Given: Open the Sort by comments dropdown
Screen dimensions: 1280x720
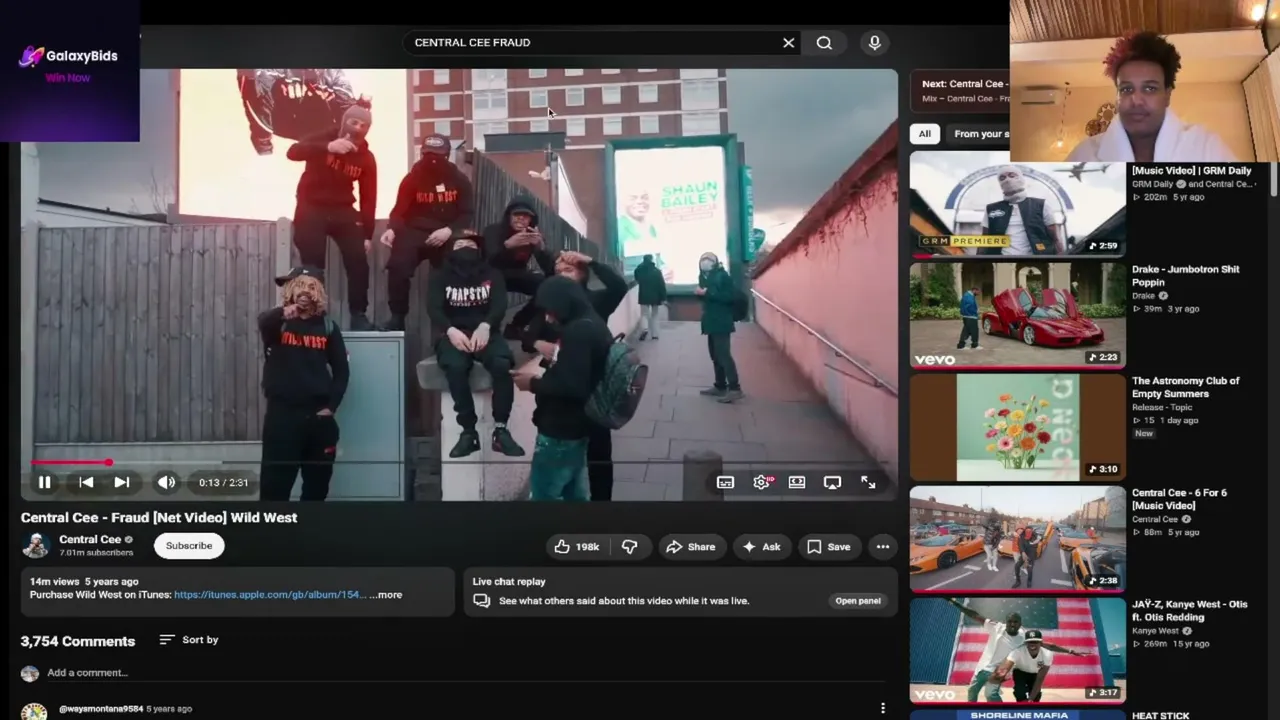Looking at the screenshot, I should [188, 640].
